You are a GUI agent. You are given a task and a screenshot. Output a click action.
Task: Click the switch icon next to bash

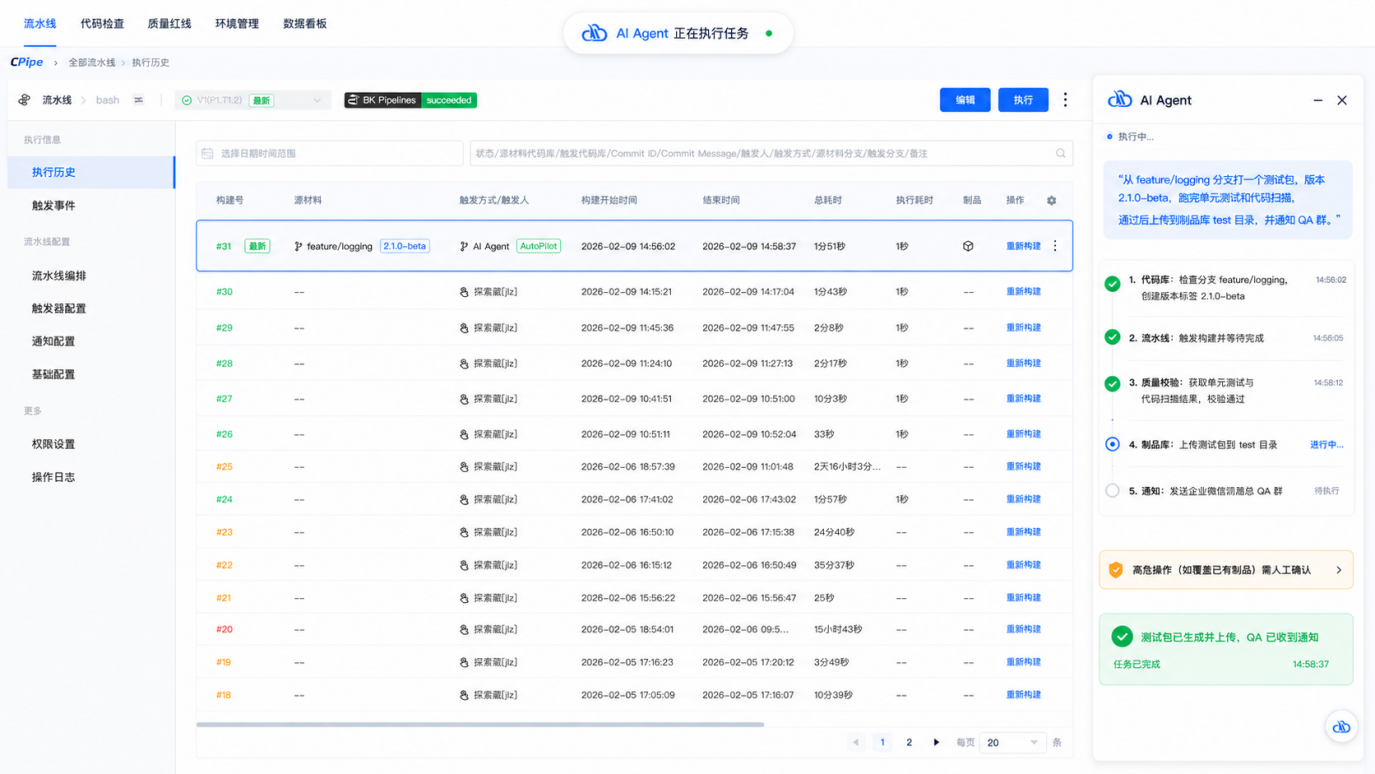click(x=139, y=100)
